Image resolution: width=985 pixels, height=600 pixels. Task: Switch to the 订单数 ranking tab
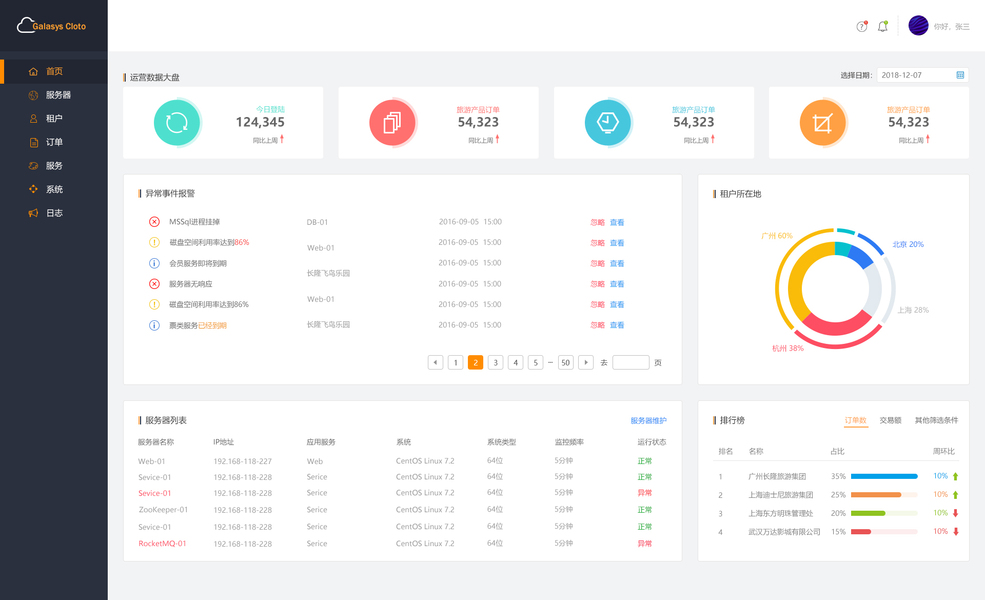tap(856, 420)
